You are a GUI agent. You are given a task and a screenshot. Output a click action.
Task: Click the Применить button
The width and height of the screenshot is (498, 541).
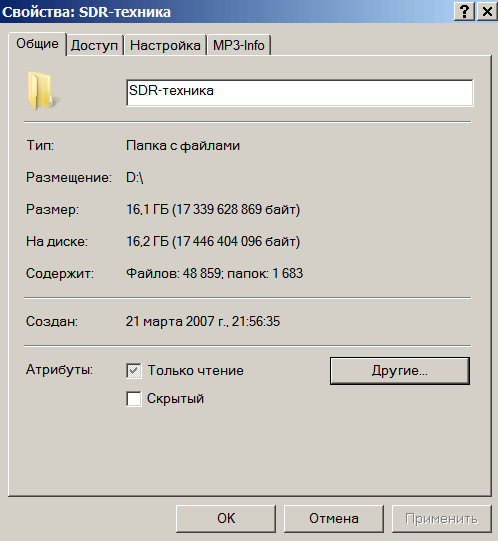click(x=441, y=519)
